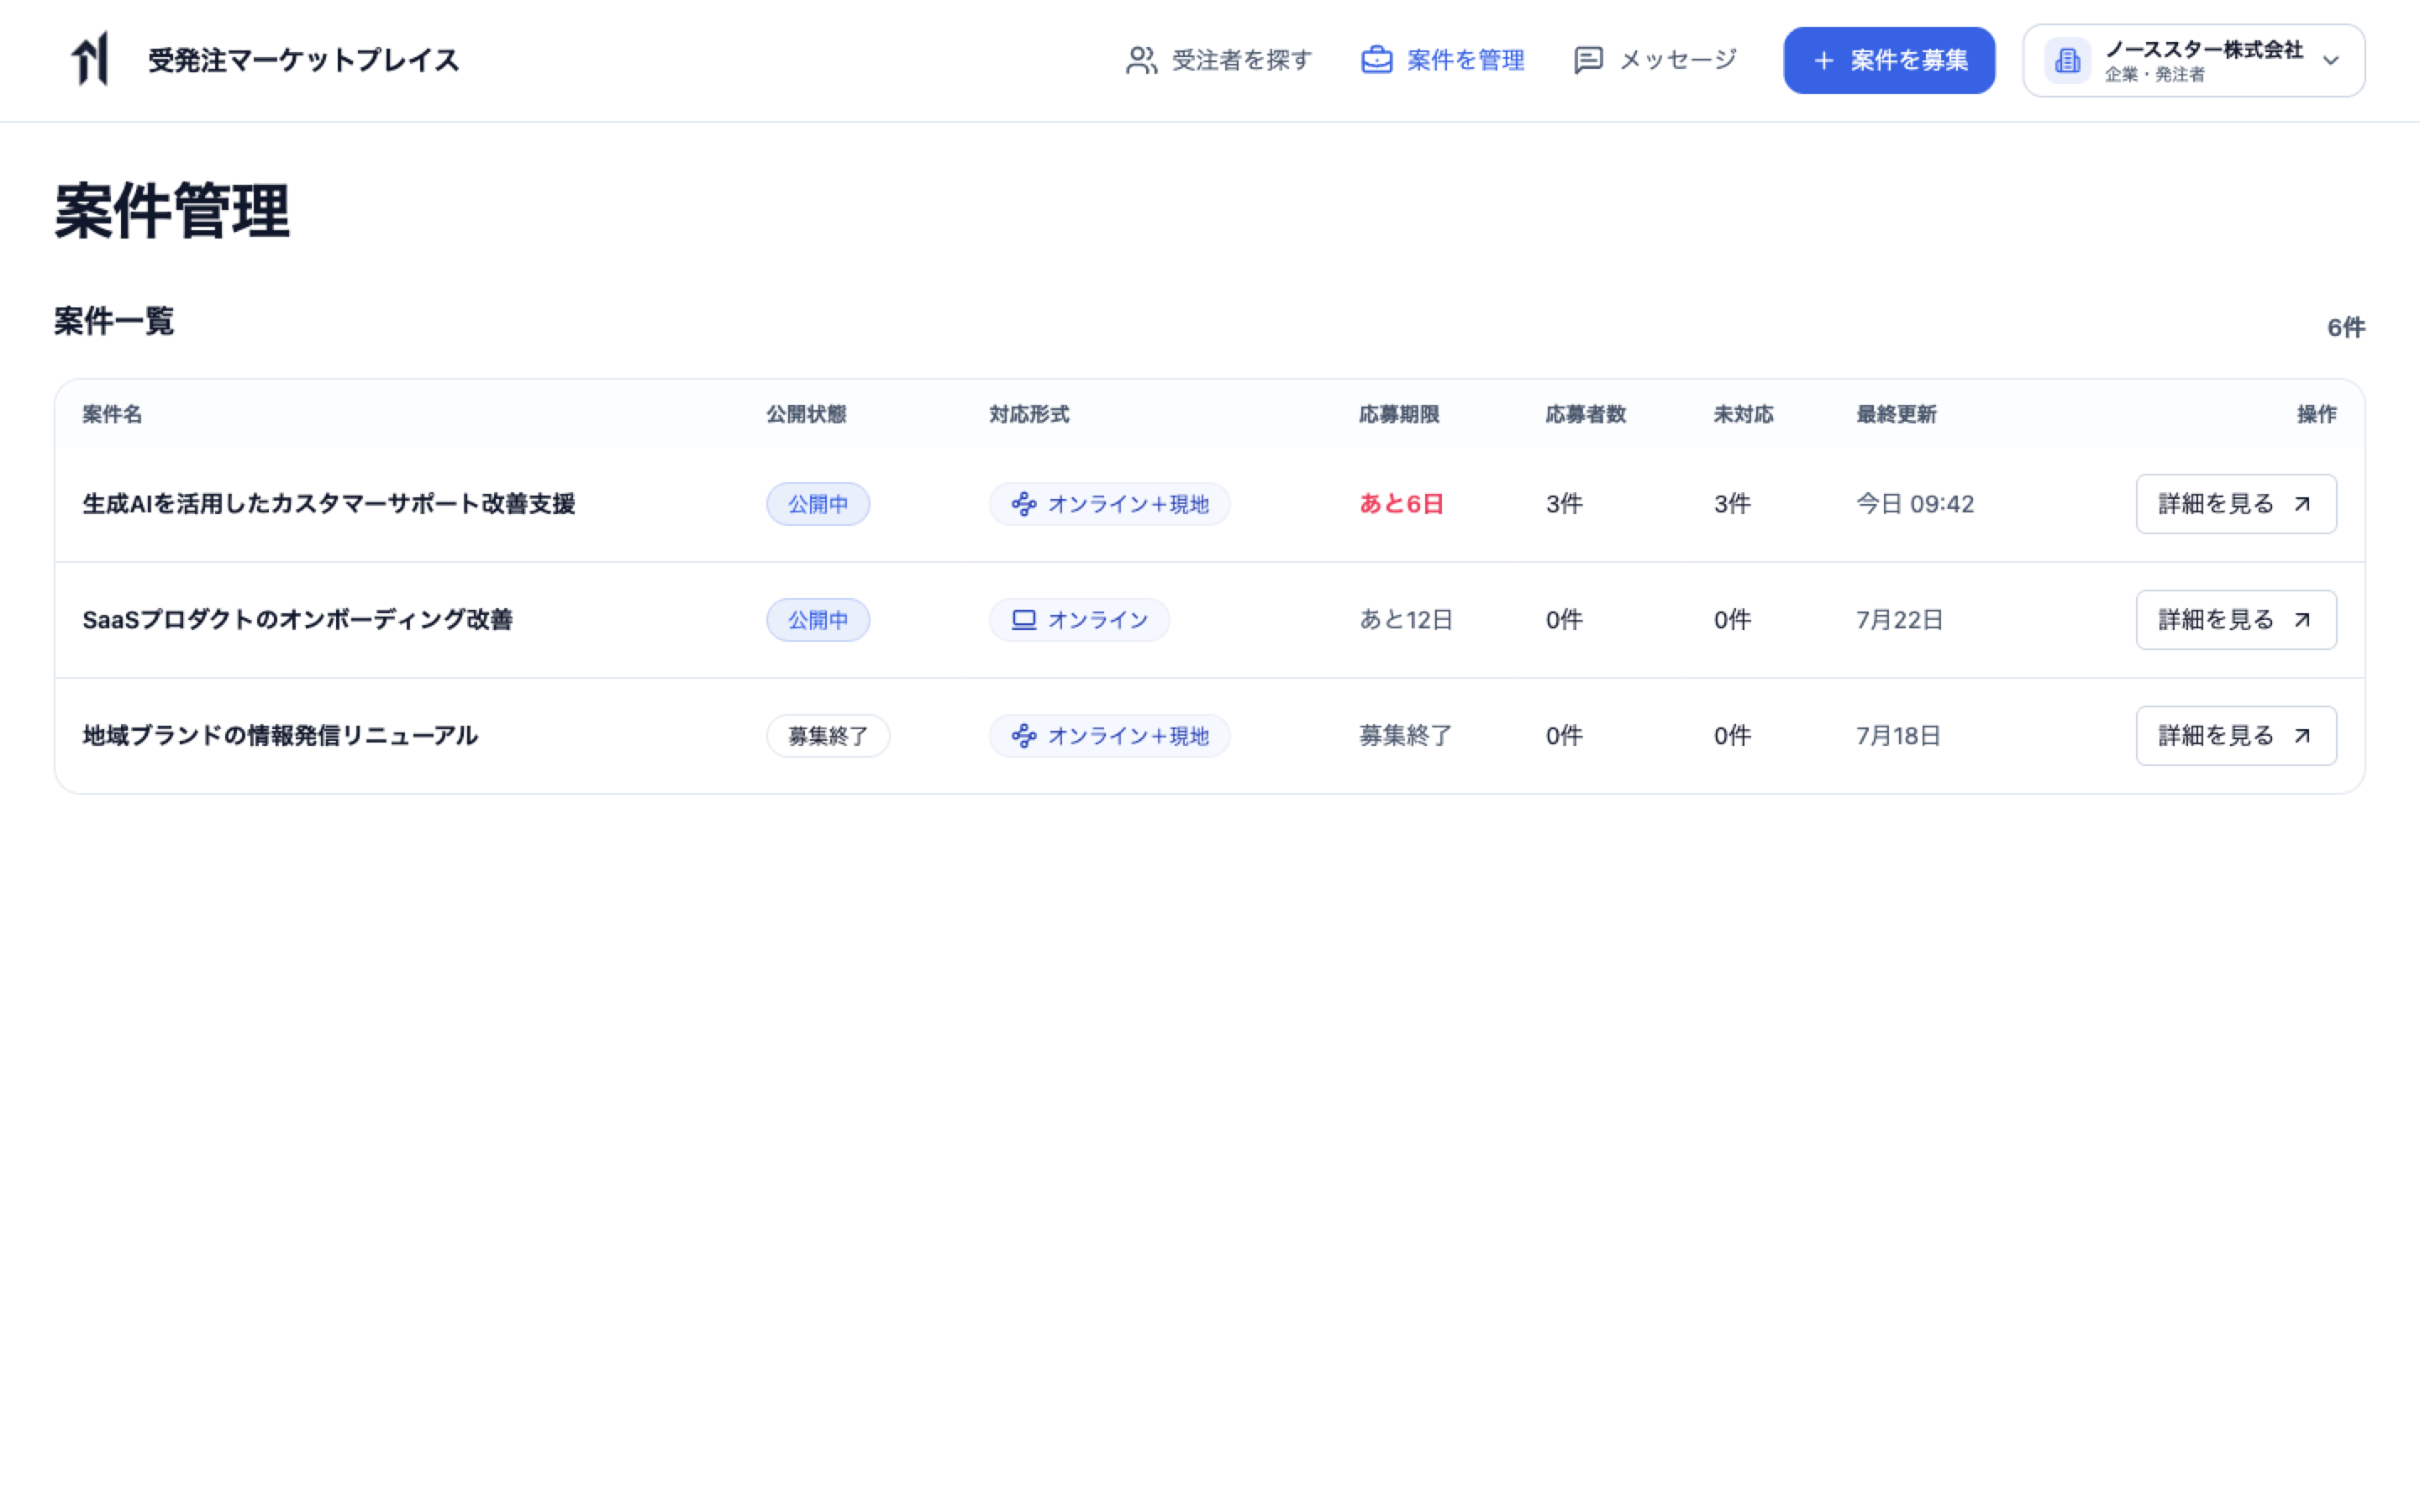Viewport: 2420px width, 1512px height.
Task: Click arrow icon on 地域ブランド row's 詳細を見る
Action: point(2302,736)
